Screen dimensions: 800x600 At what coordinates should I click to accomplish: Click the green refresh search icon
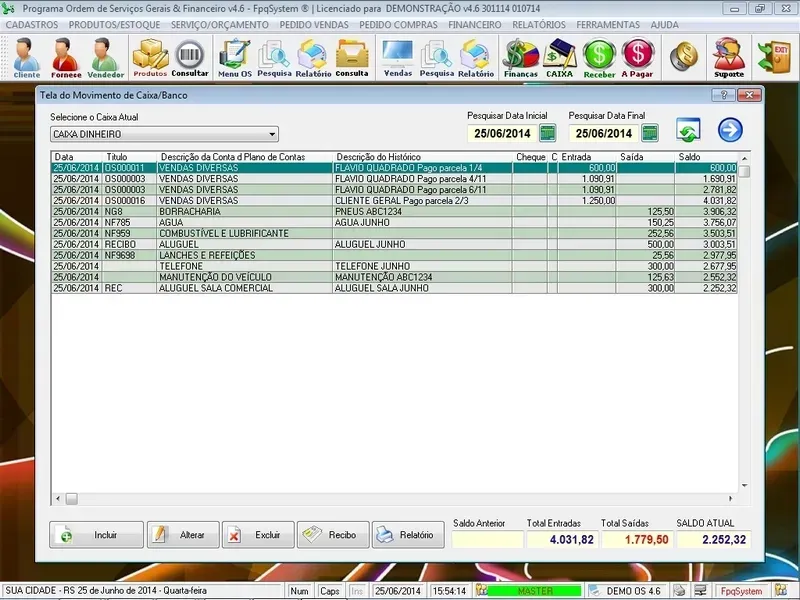point(687,130)
